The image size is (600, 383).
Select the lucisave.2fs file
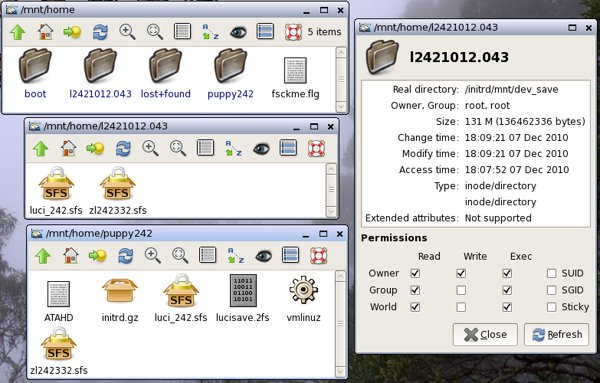pyautogui.click(x=243, y=298)
